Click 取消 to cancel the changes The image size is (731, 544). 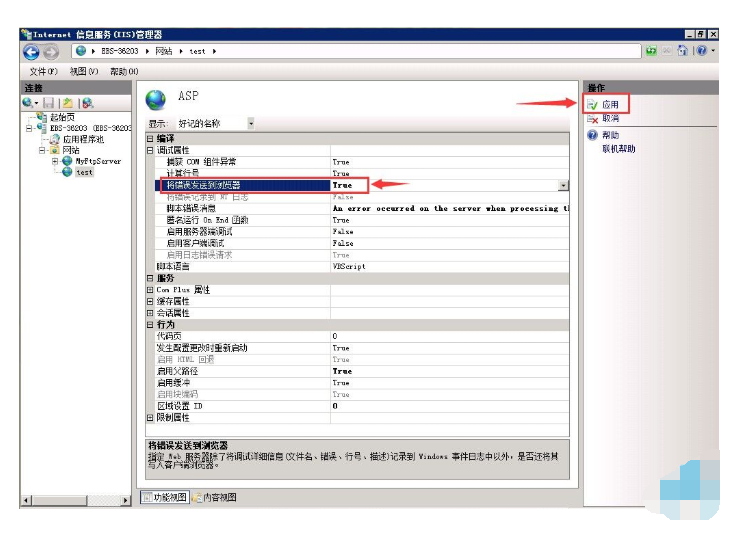pos(610,118)
